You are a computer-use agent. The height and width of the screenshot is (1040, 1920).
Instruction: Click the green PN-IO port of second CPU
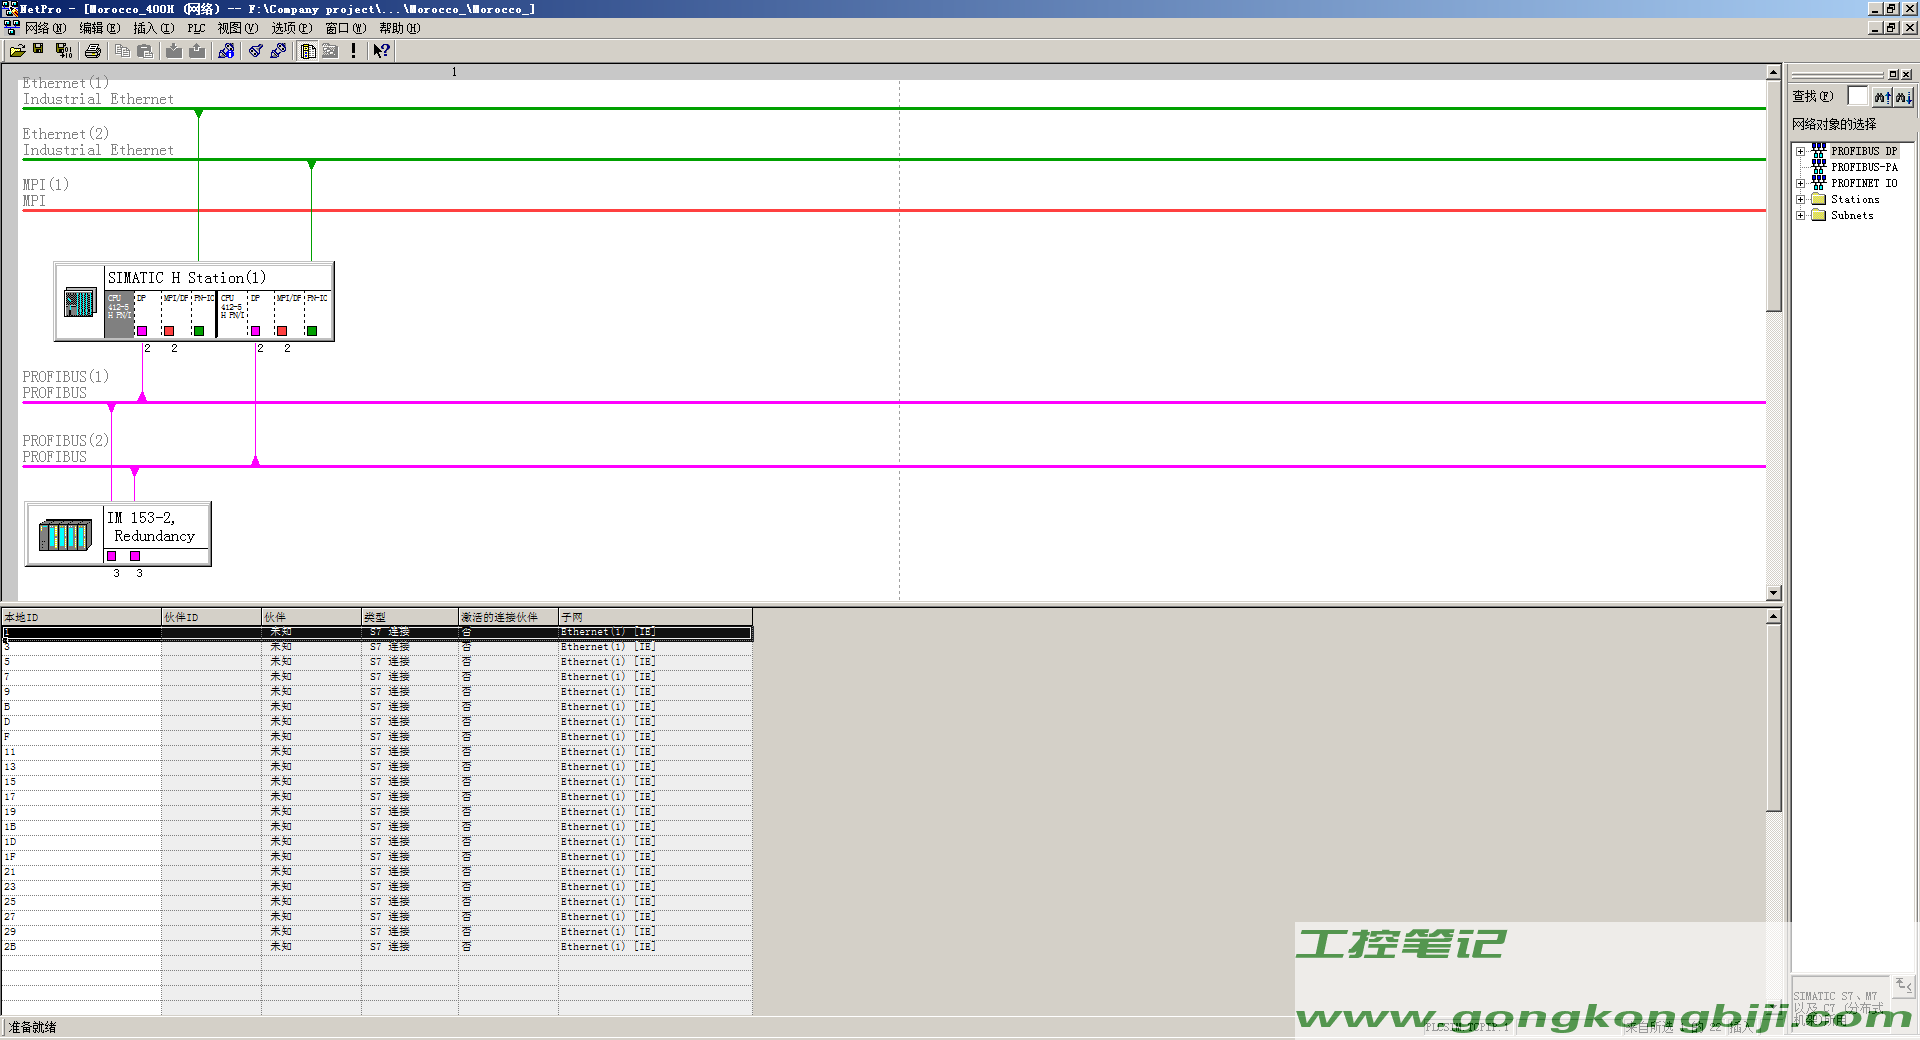[x=312, y=331]
